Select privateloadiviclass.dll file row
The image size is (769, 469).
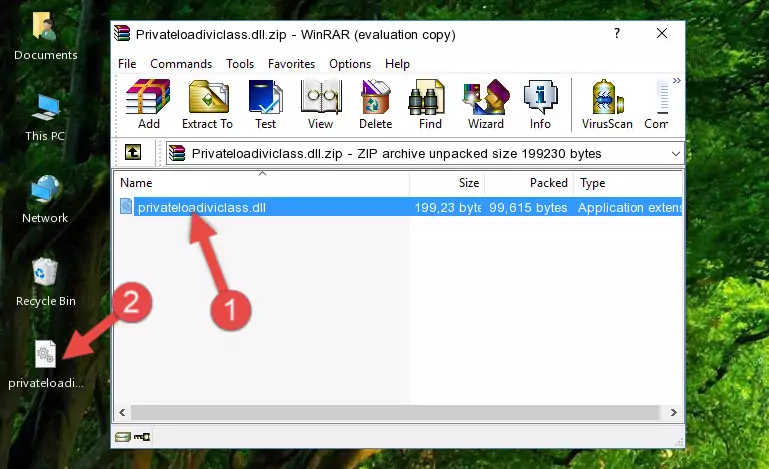(x=400, y=207)
